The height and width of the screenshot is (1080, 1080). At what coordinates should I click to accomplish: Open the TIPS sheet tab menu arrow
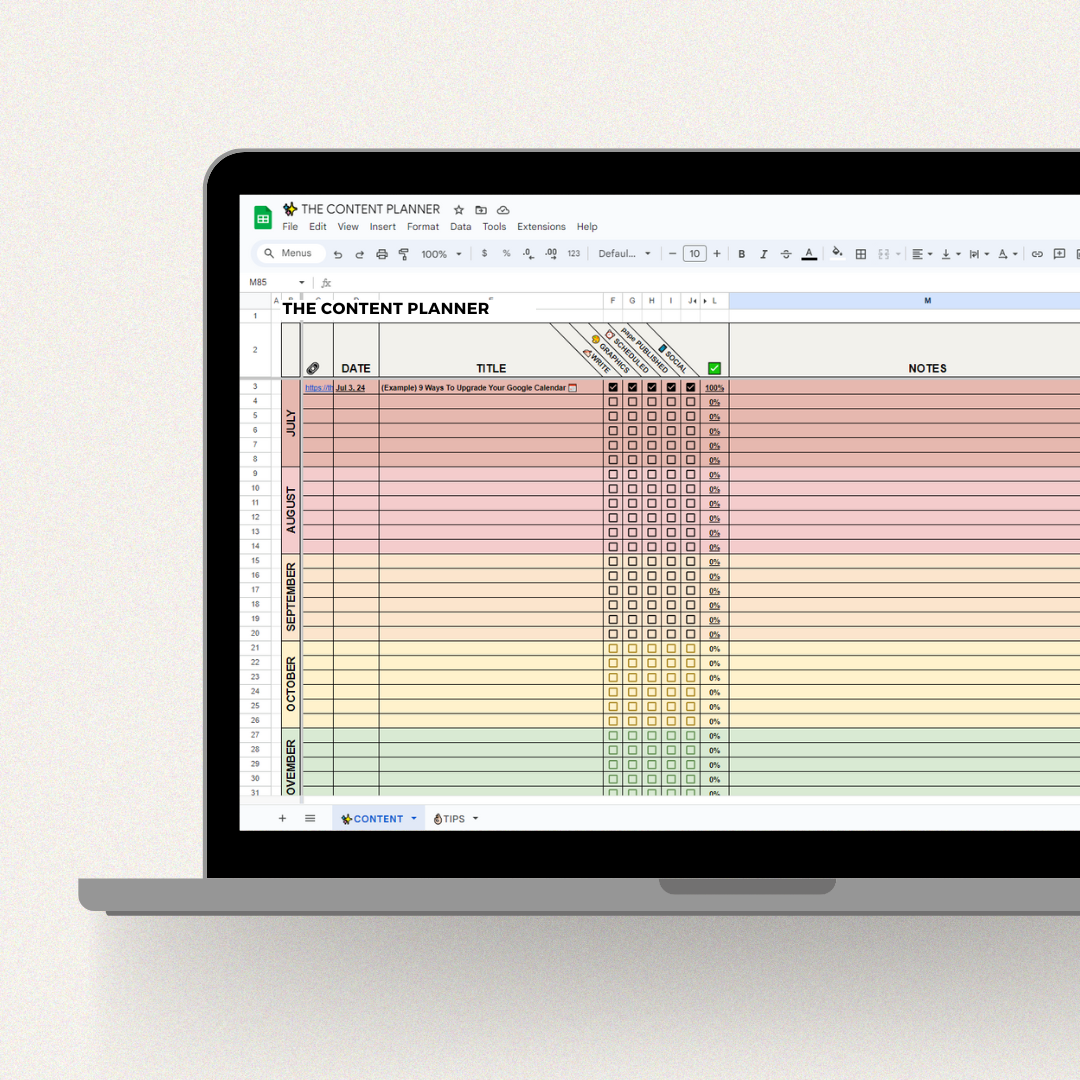475,818
